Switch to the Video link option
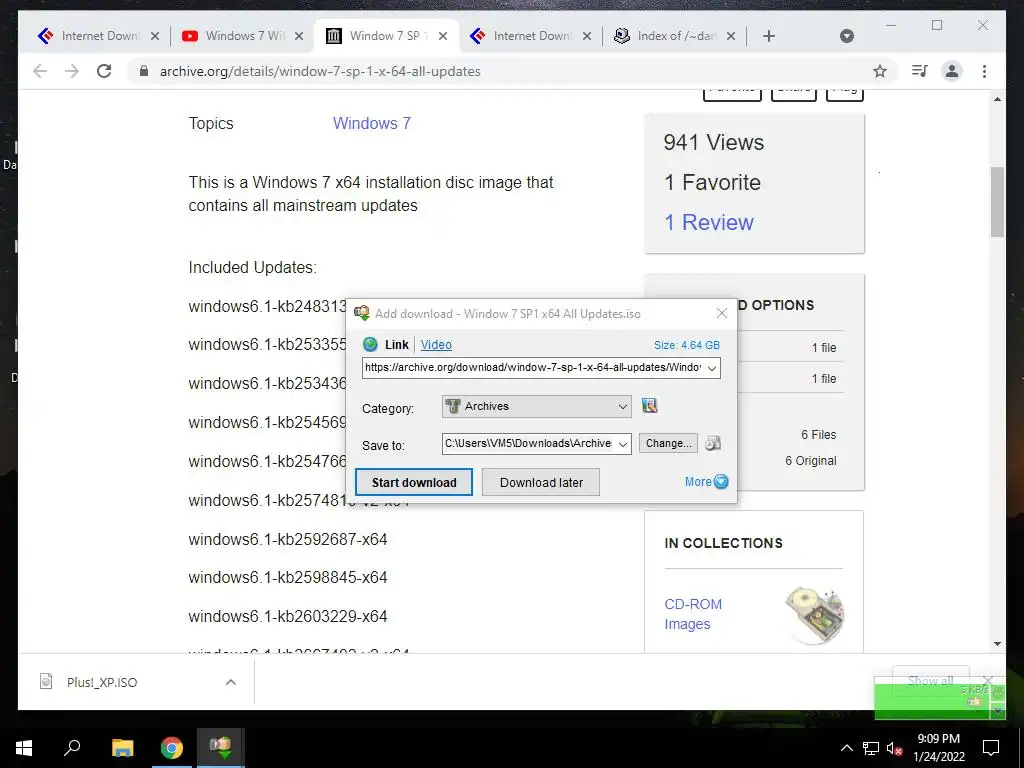Screen dimensions: 1024x768 (x=436, y=345)
